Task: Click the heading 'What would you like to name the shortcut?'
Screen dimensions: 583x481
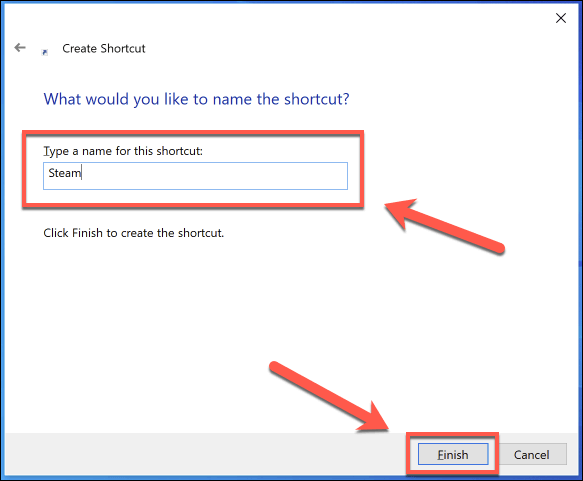Action: click(x=196, y=99)
